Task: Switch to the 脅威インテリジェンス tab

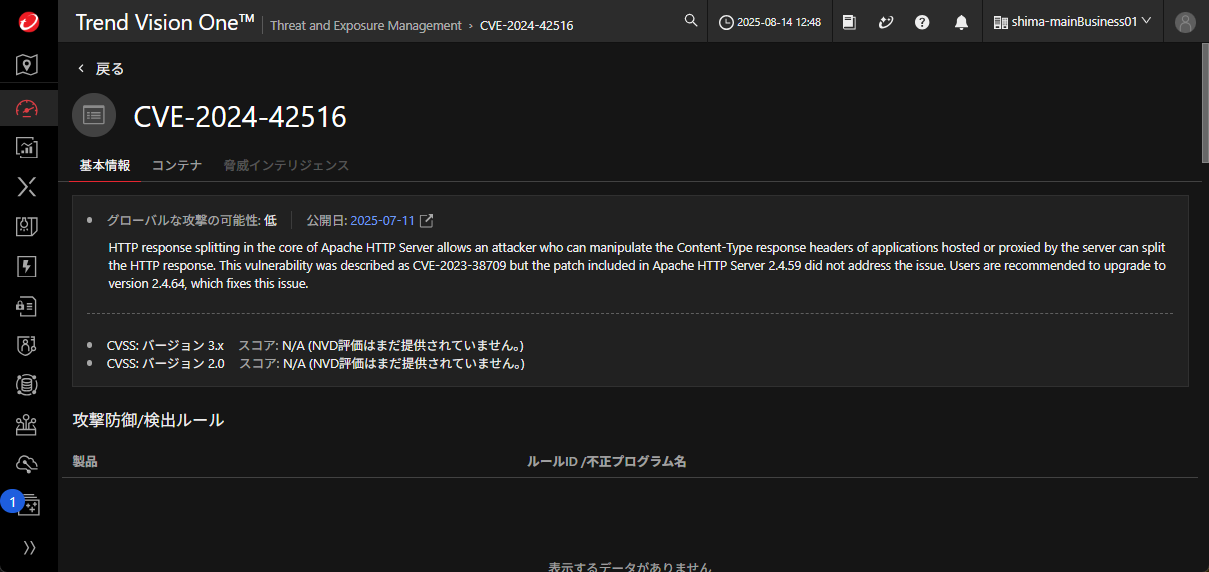Action: click(287, 166)
